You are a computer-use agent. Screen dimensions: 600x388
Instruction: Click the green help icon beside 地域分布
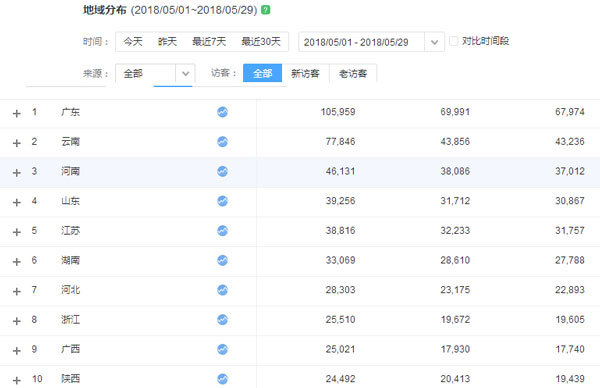click(x=266, y=10)
